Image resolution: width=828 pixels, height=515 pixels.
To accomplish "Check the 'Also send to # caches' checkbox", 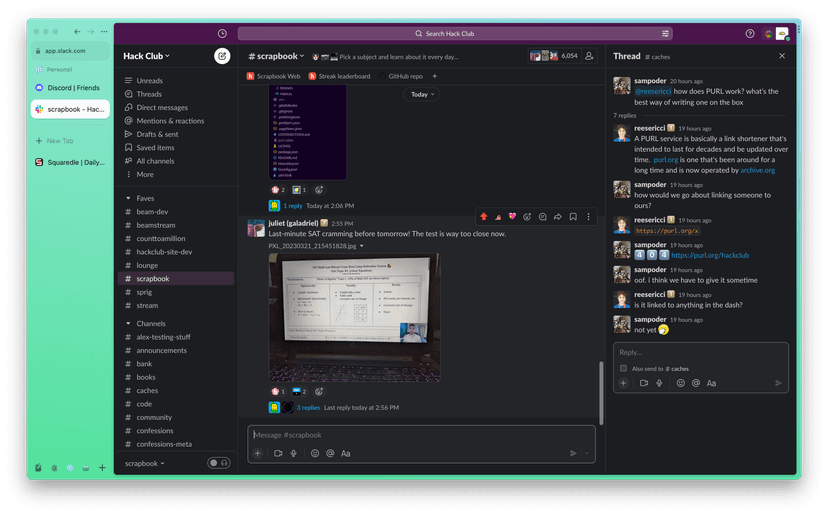I will point(623,368).
